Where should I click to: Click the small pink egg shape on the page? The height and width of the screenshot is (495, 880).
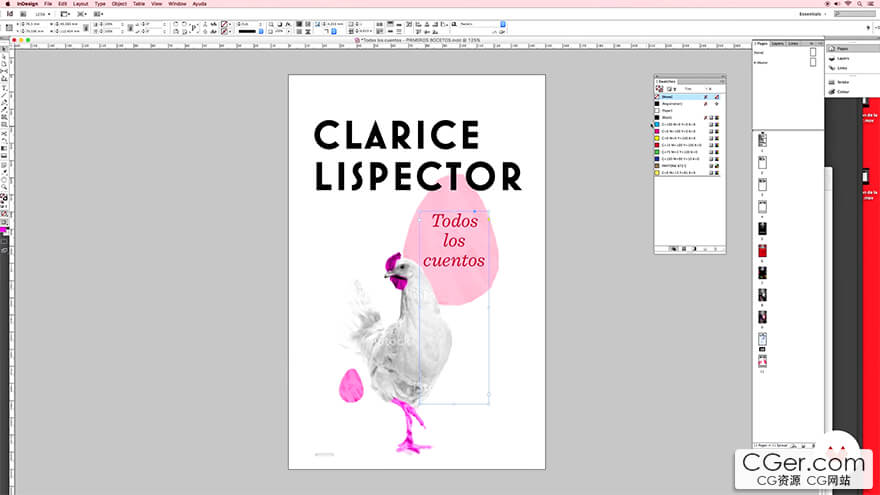(351, 386)
